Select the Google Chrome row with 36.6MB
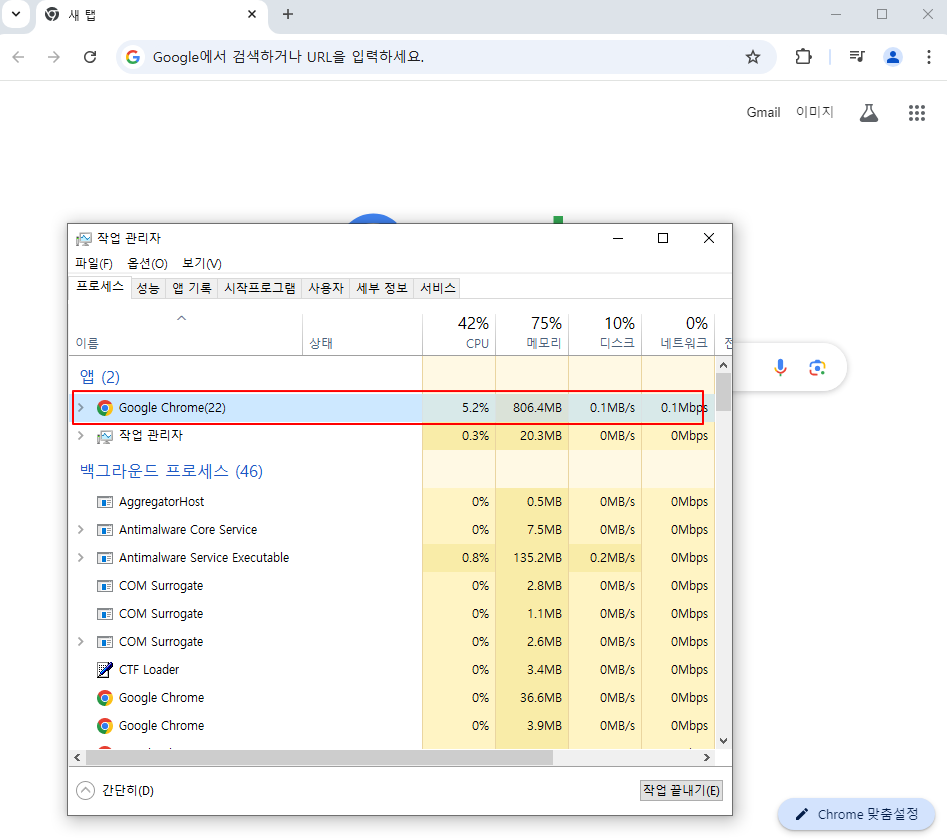Viewport: 947px width, 839px height. coord(392,698)
